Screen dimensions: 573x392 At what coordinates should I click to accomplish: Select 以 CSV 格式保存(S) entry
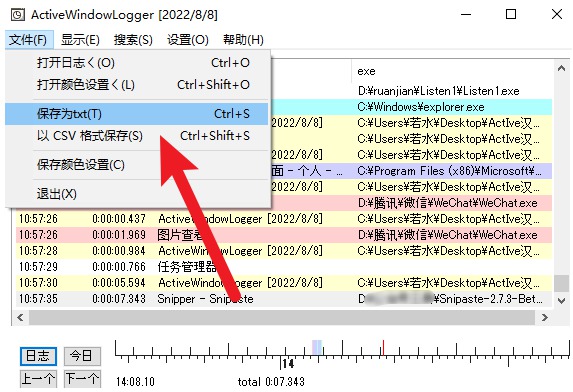click(137, 136)
